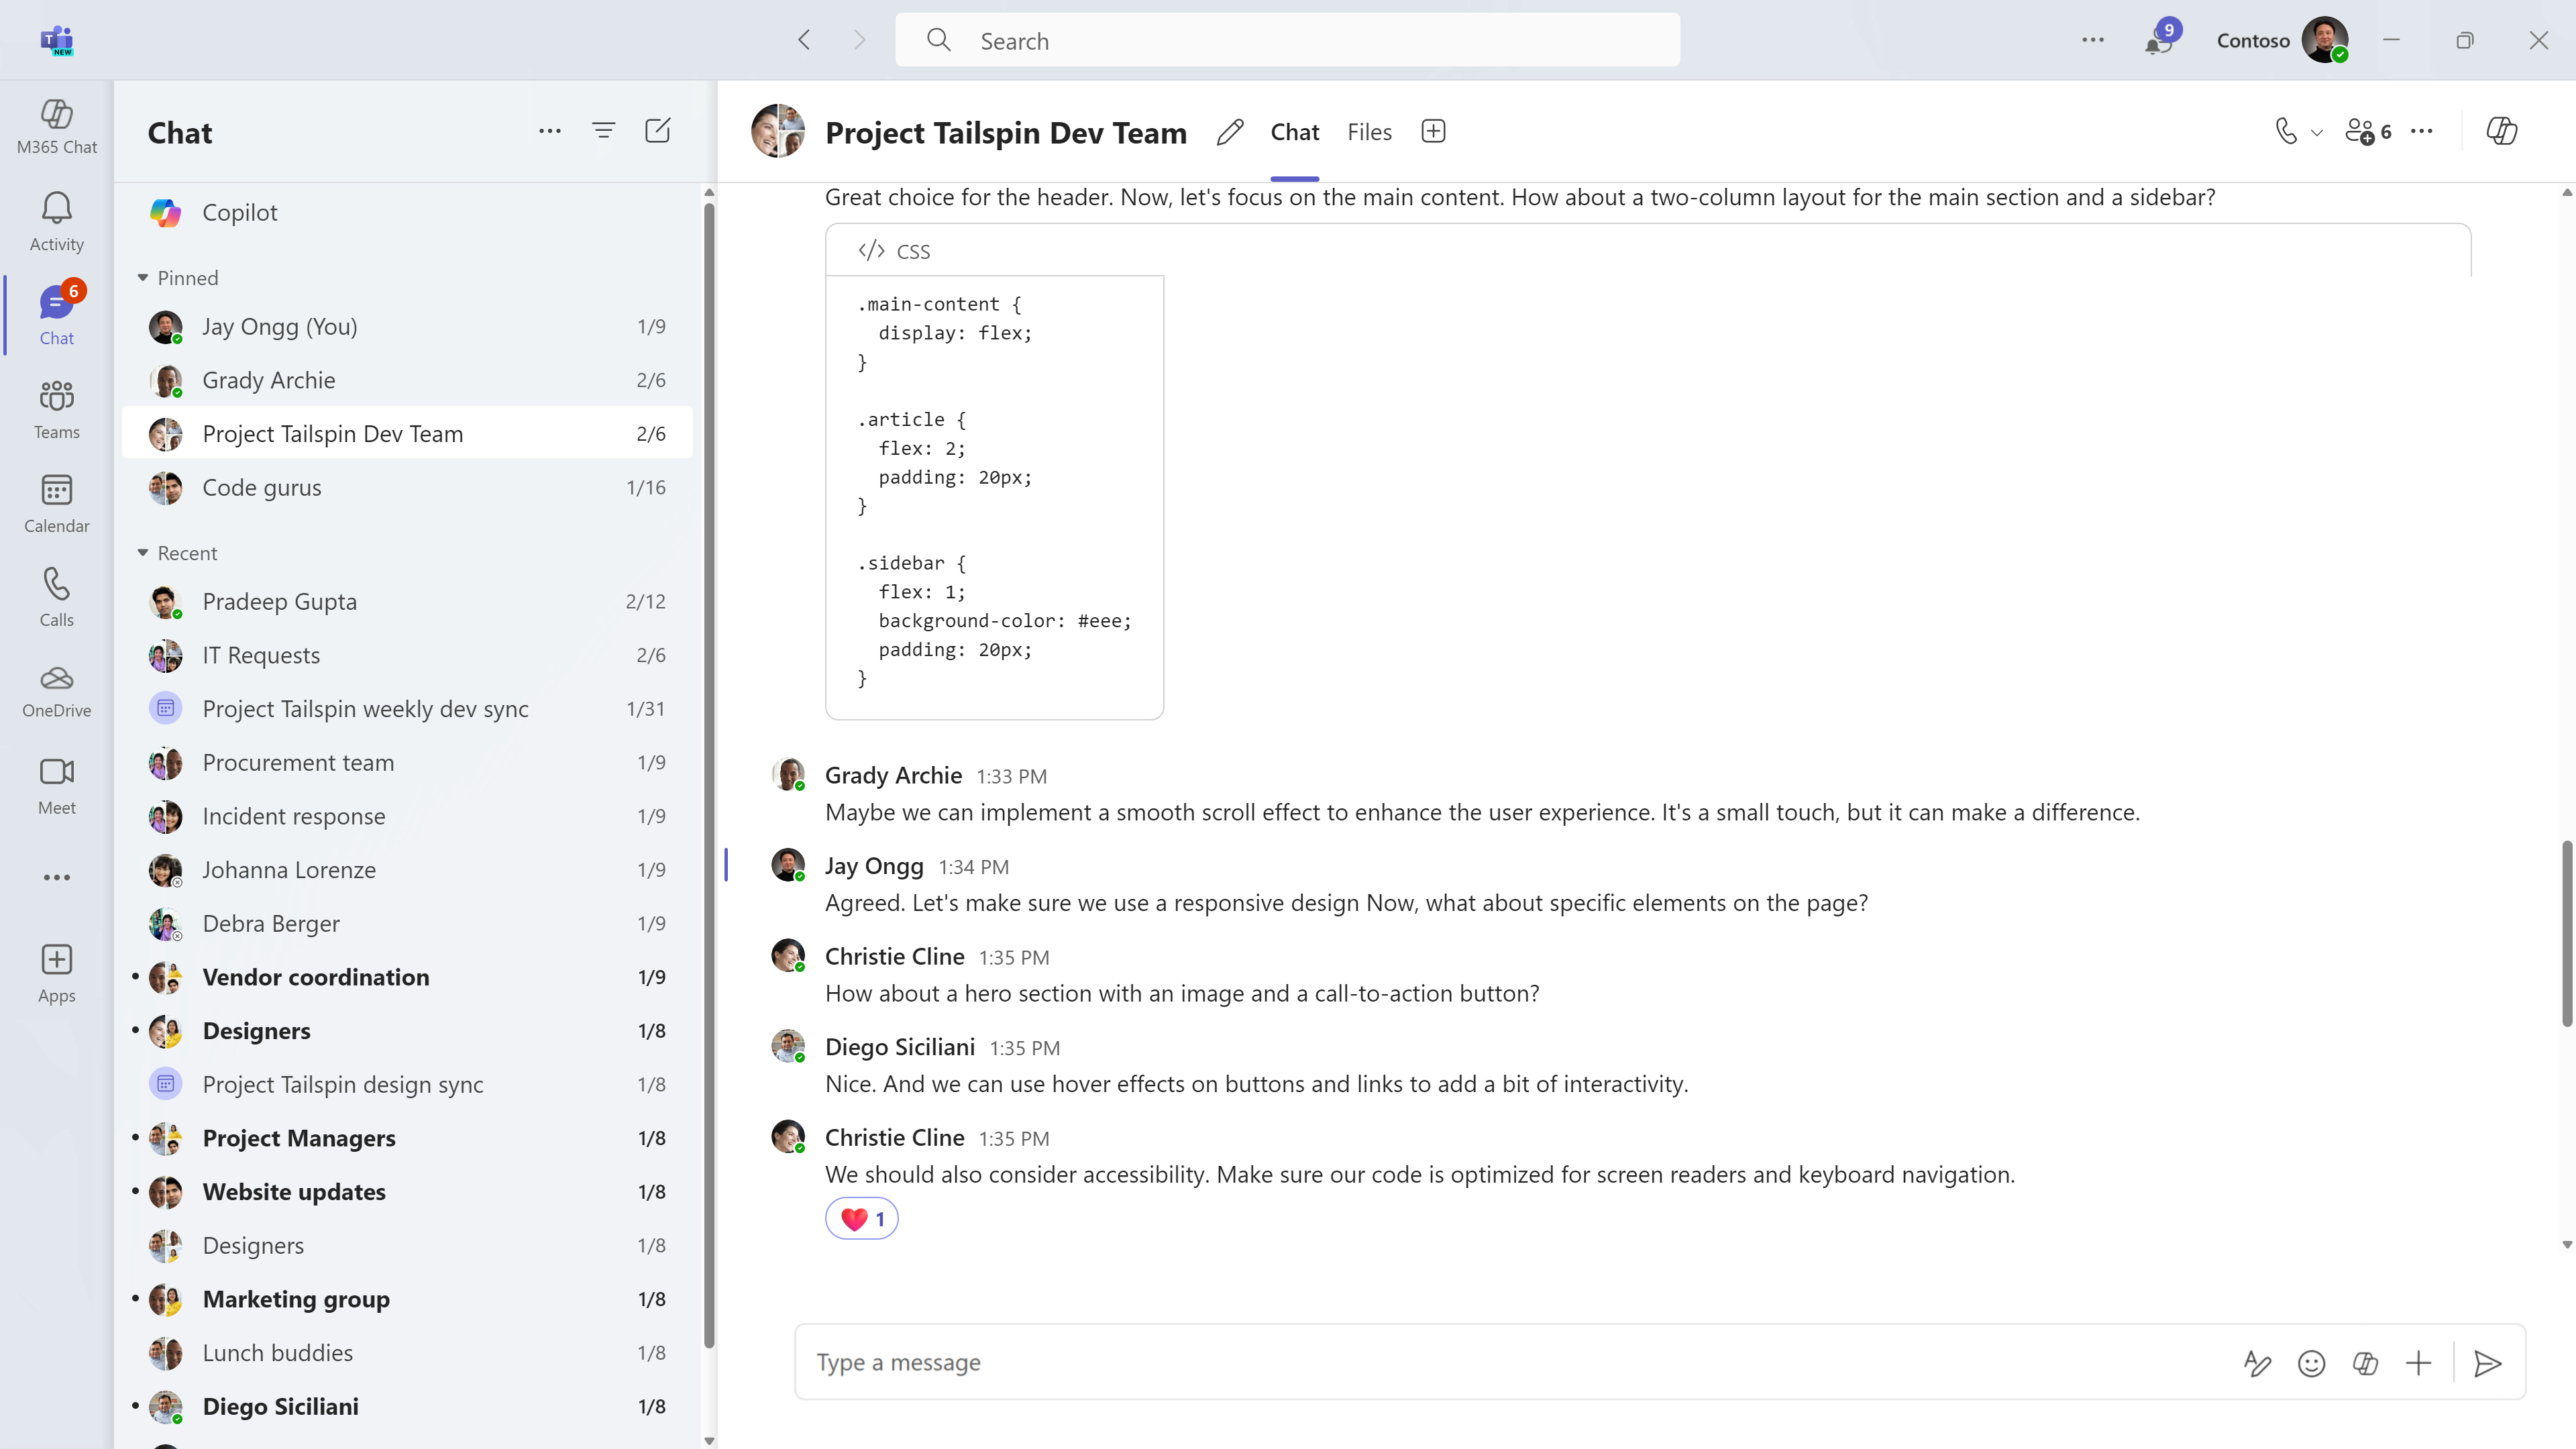Open Copilot panel in chat header
2576x1449 pixels.
[x=2501, y=131]
